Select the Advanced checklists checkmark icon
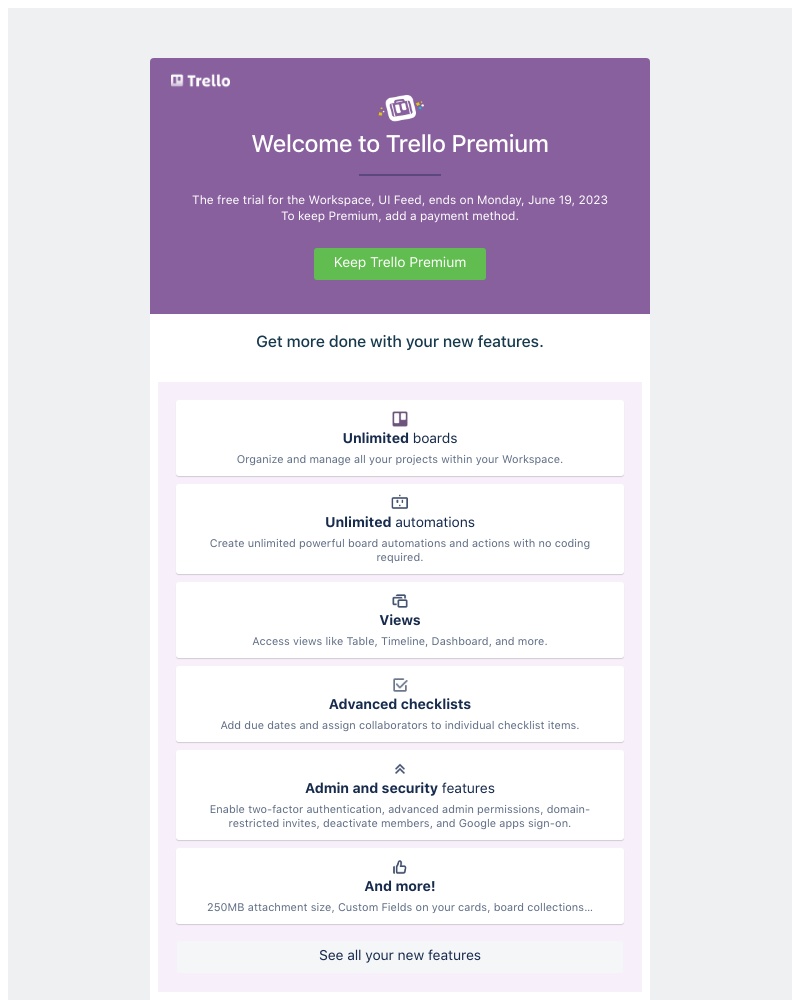Viewport: 800px width, 1000px height. (x=400, y=685)
